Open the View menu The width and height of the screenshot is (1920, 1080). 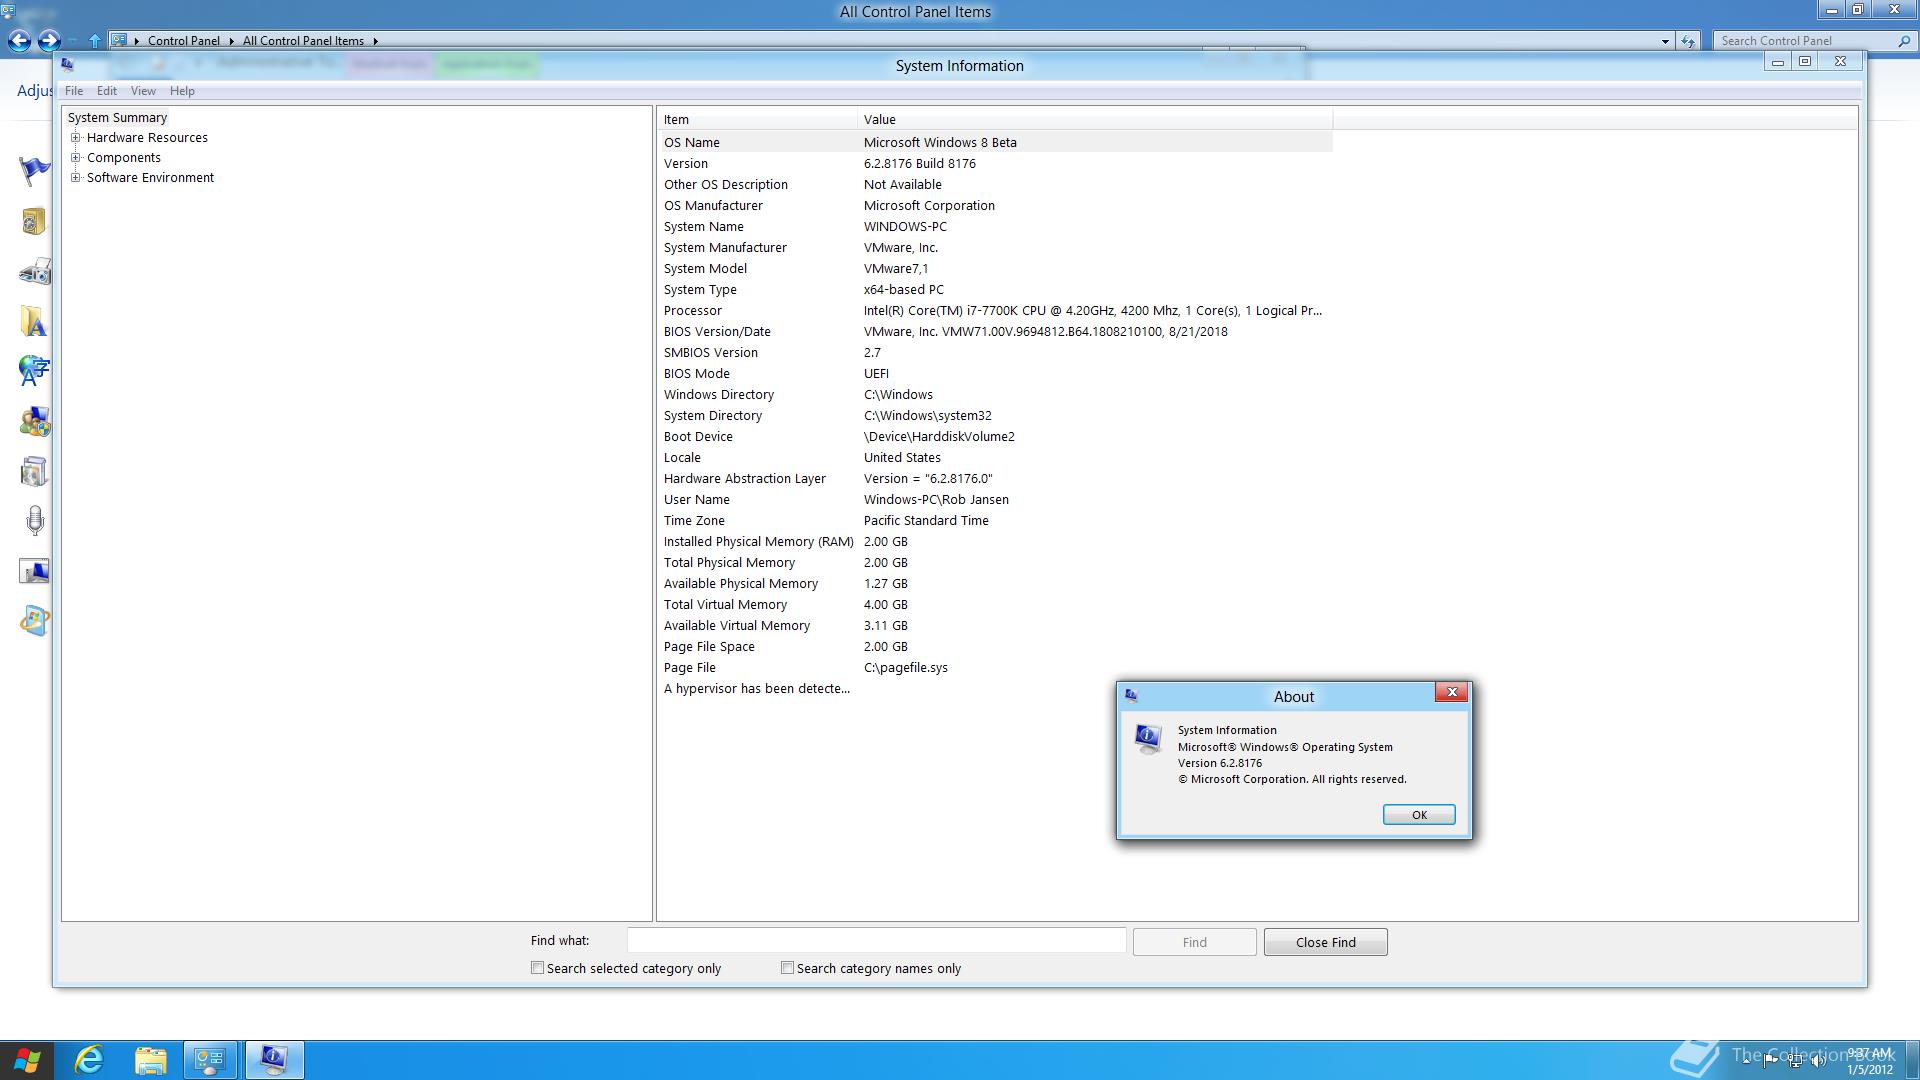click(x=143, y=91)
